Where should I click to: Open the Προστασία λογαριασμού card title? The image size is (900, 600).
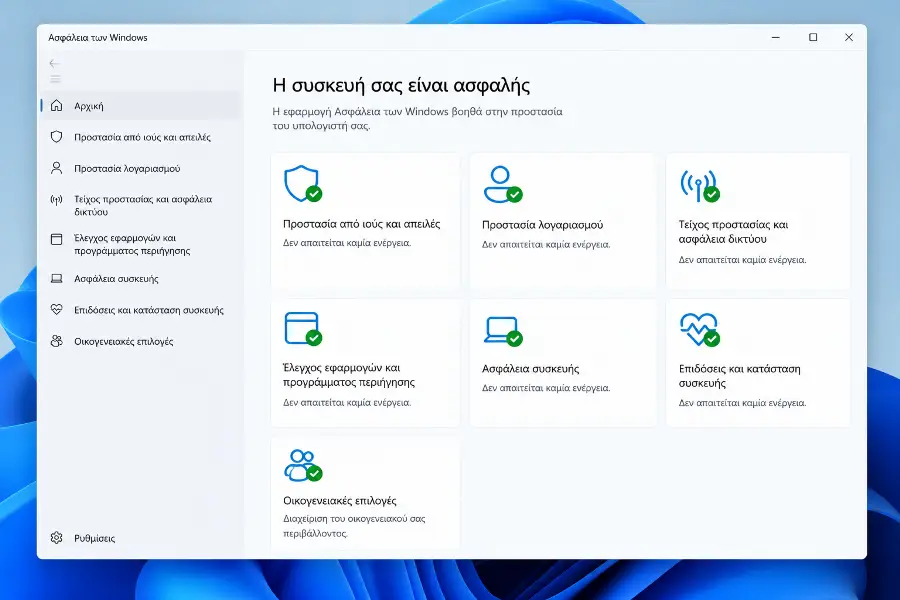[x=542, y=225]
